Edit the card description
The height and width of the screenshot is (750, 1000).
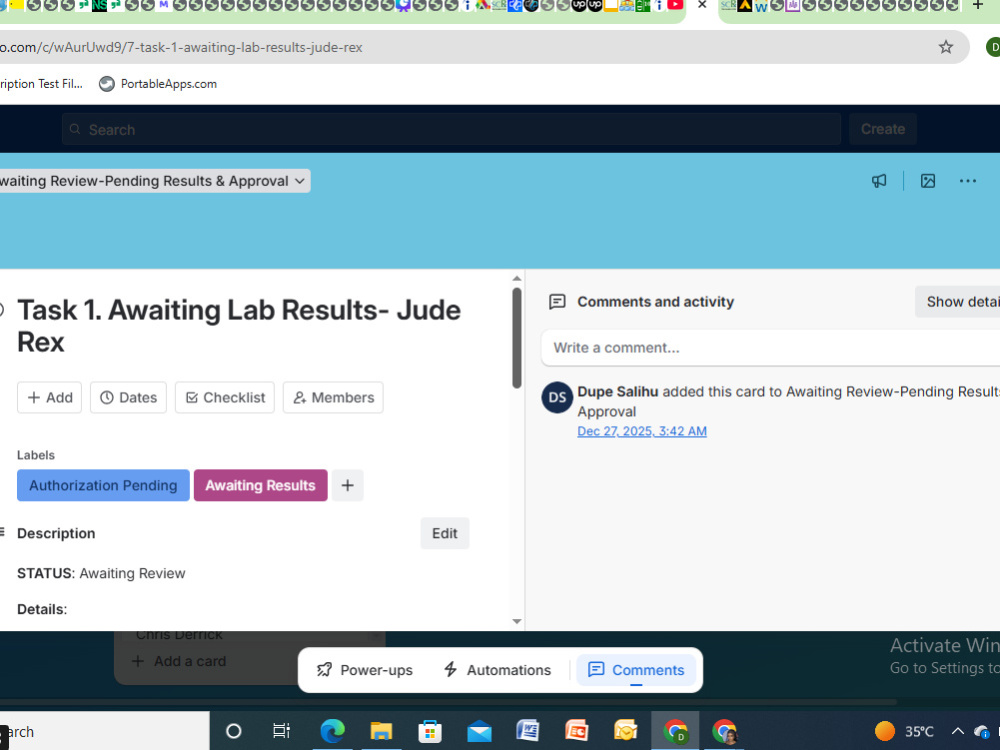(x=445, y=533)
